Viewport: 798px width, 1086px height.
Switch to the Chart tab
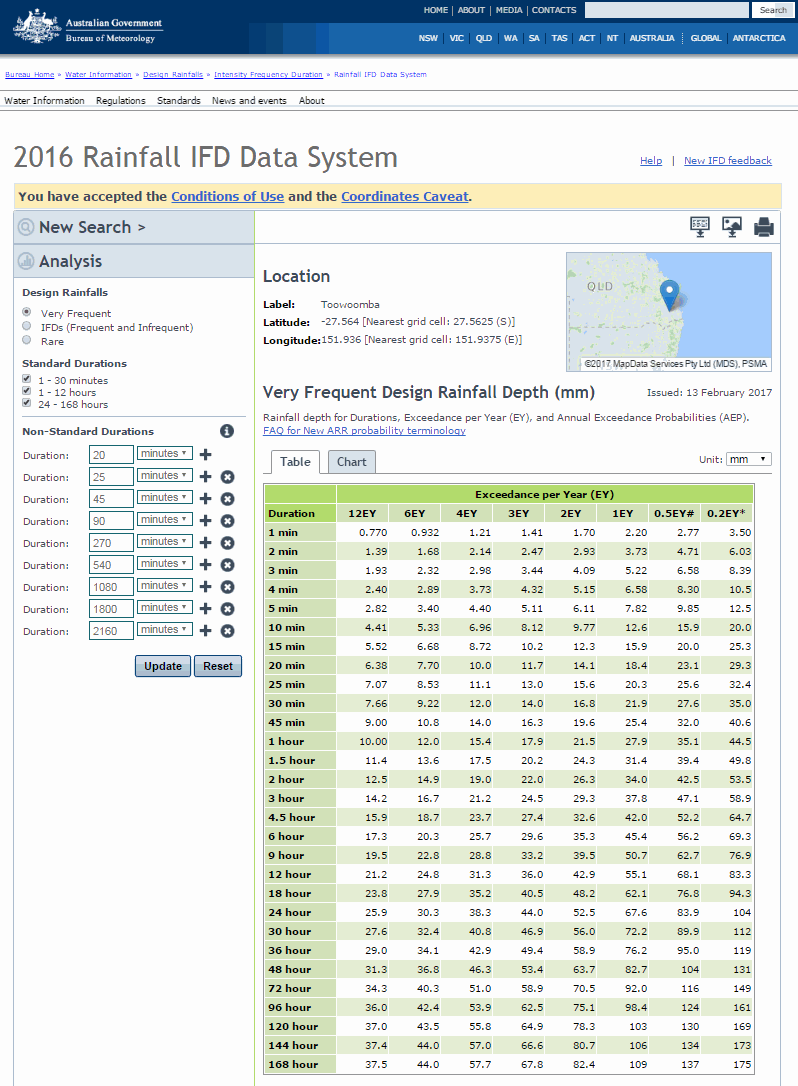click(x=351, y=462)
